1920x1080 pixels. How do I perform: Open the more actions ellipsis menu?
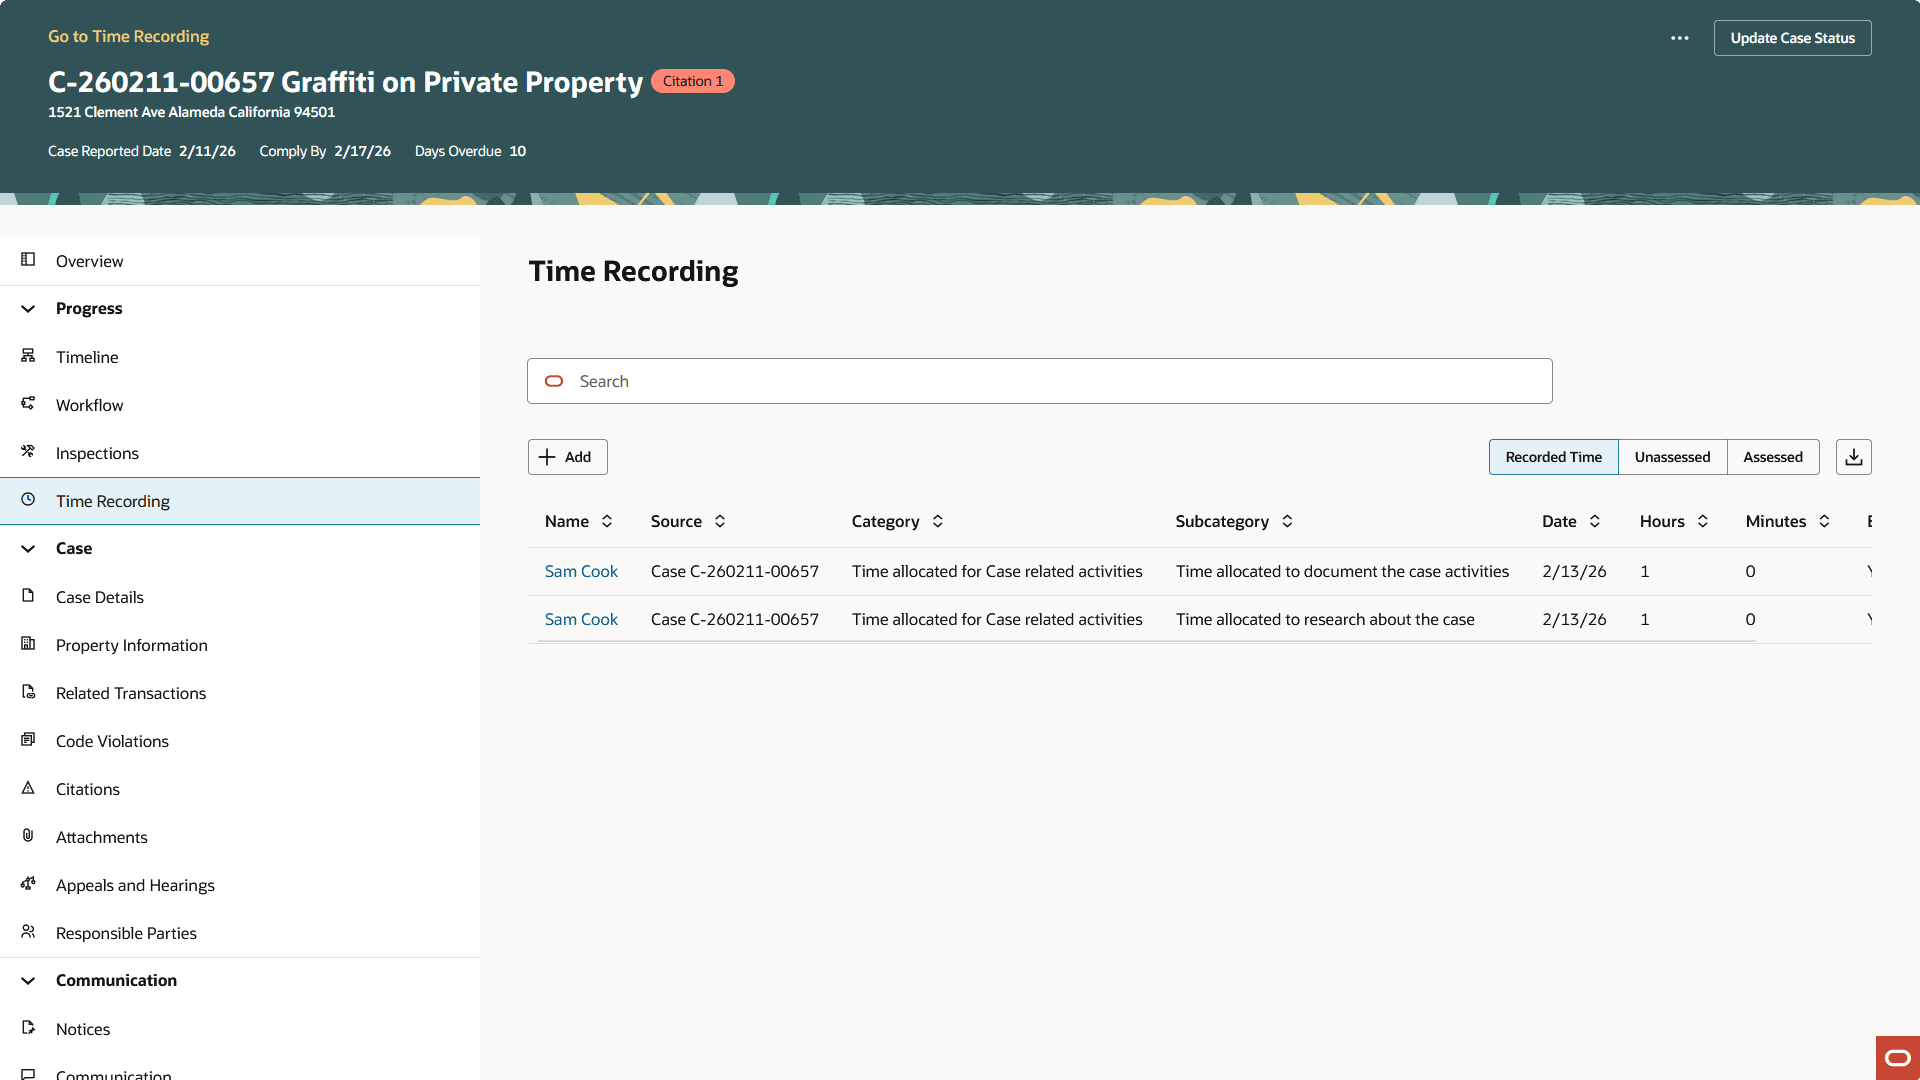[1679, 38]
